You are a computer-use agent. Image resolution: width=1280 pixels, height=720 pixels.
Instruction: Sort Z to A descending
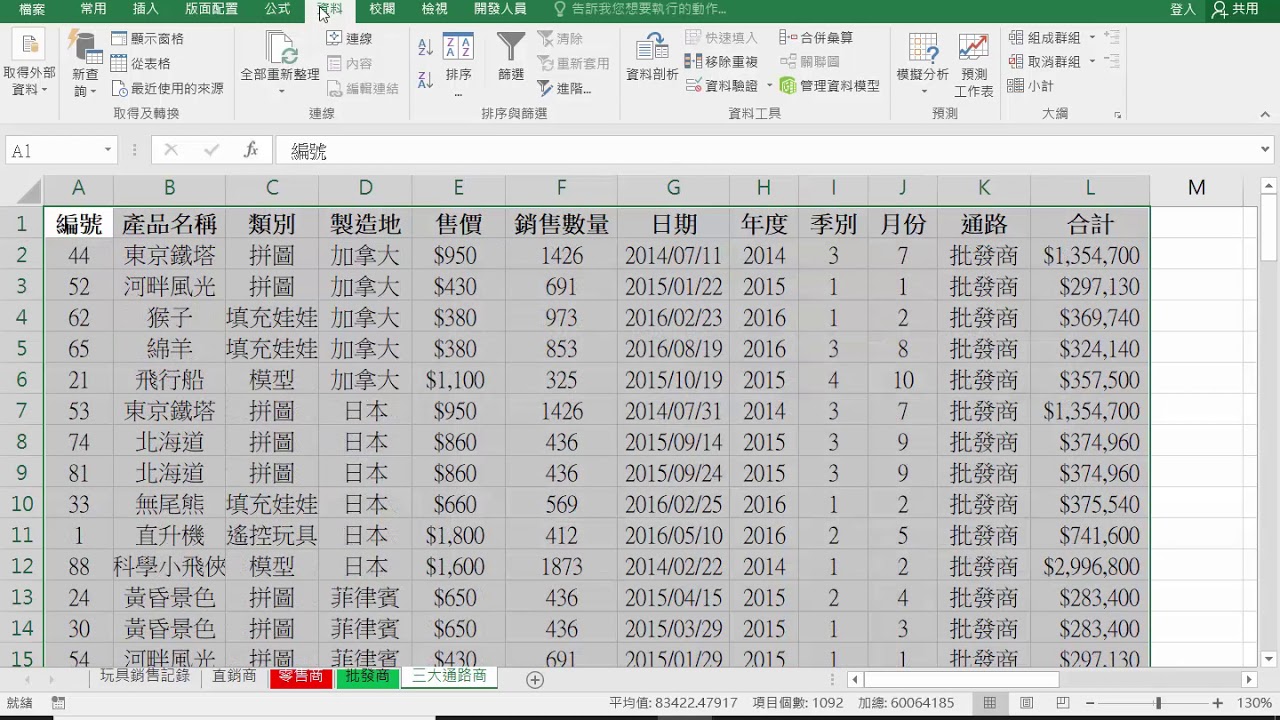pos(425,79)
